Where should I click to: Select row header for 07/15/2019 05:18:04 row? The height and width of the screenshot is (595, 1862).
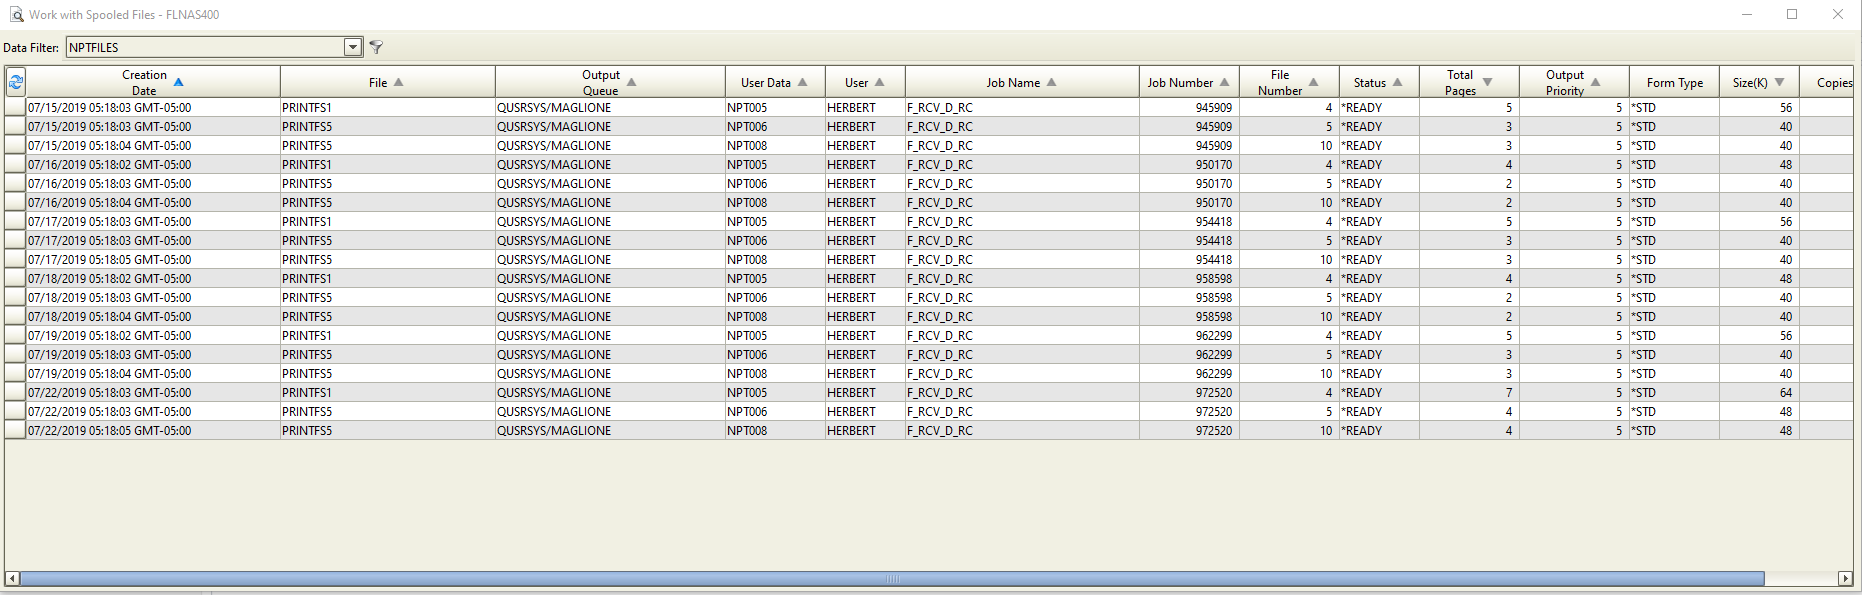[x=15, y=145]
